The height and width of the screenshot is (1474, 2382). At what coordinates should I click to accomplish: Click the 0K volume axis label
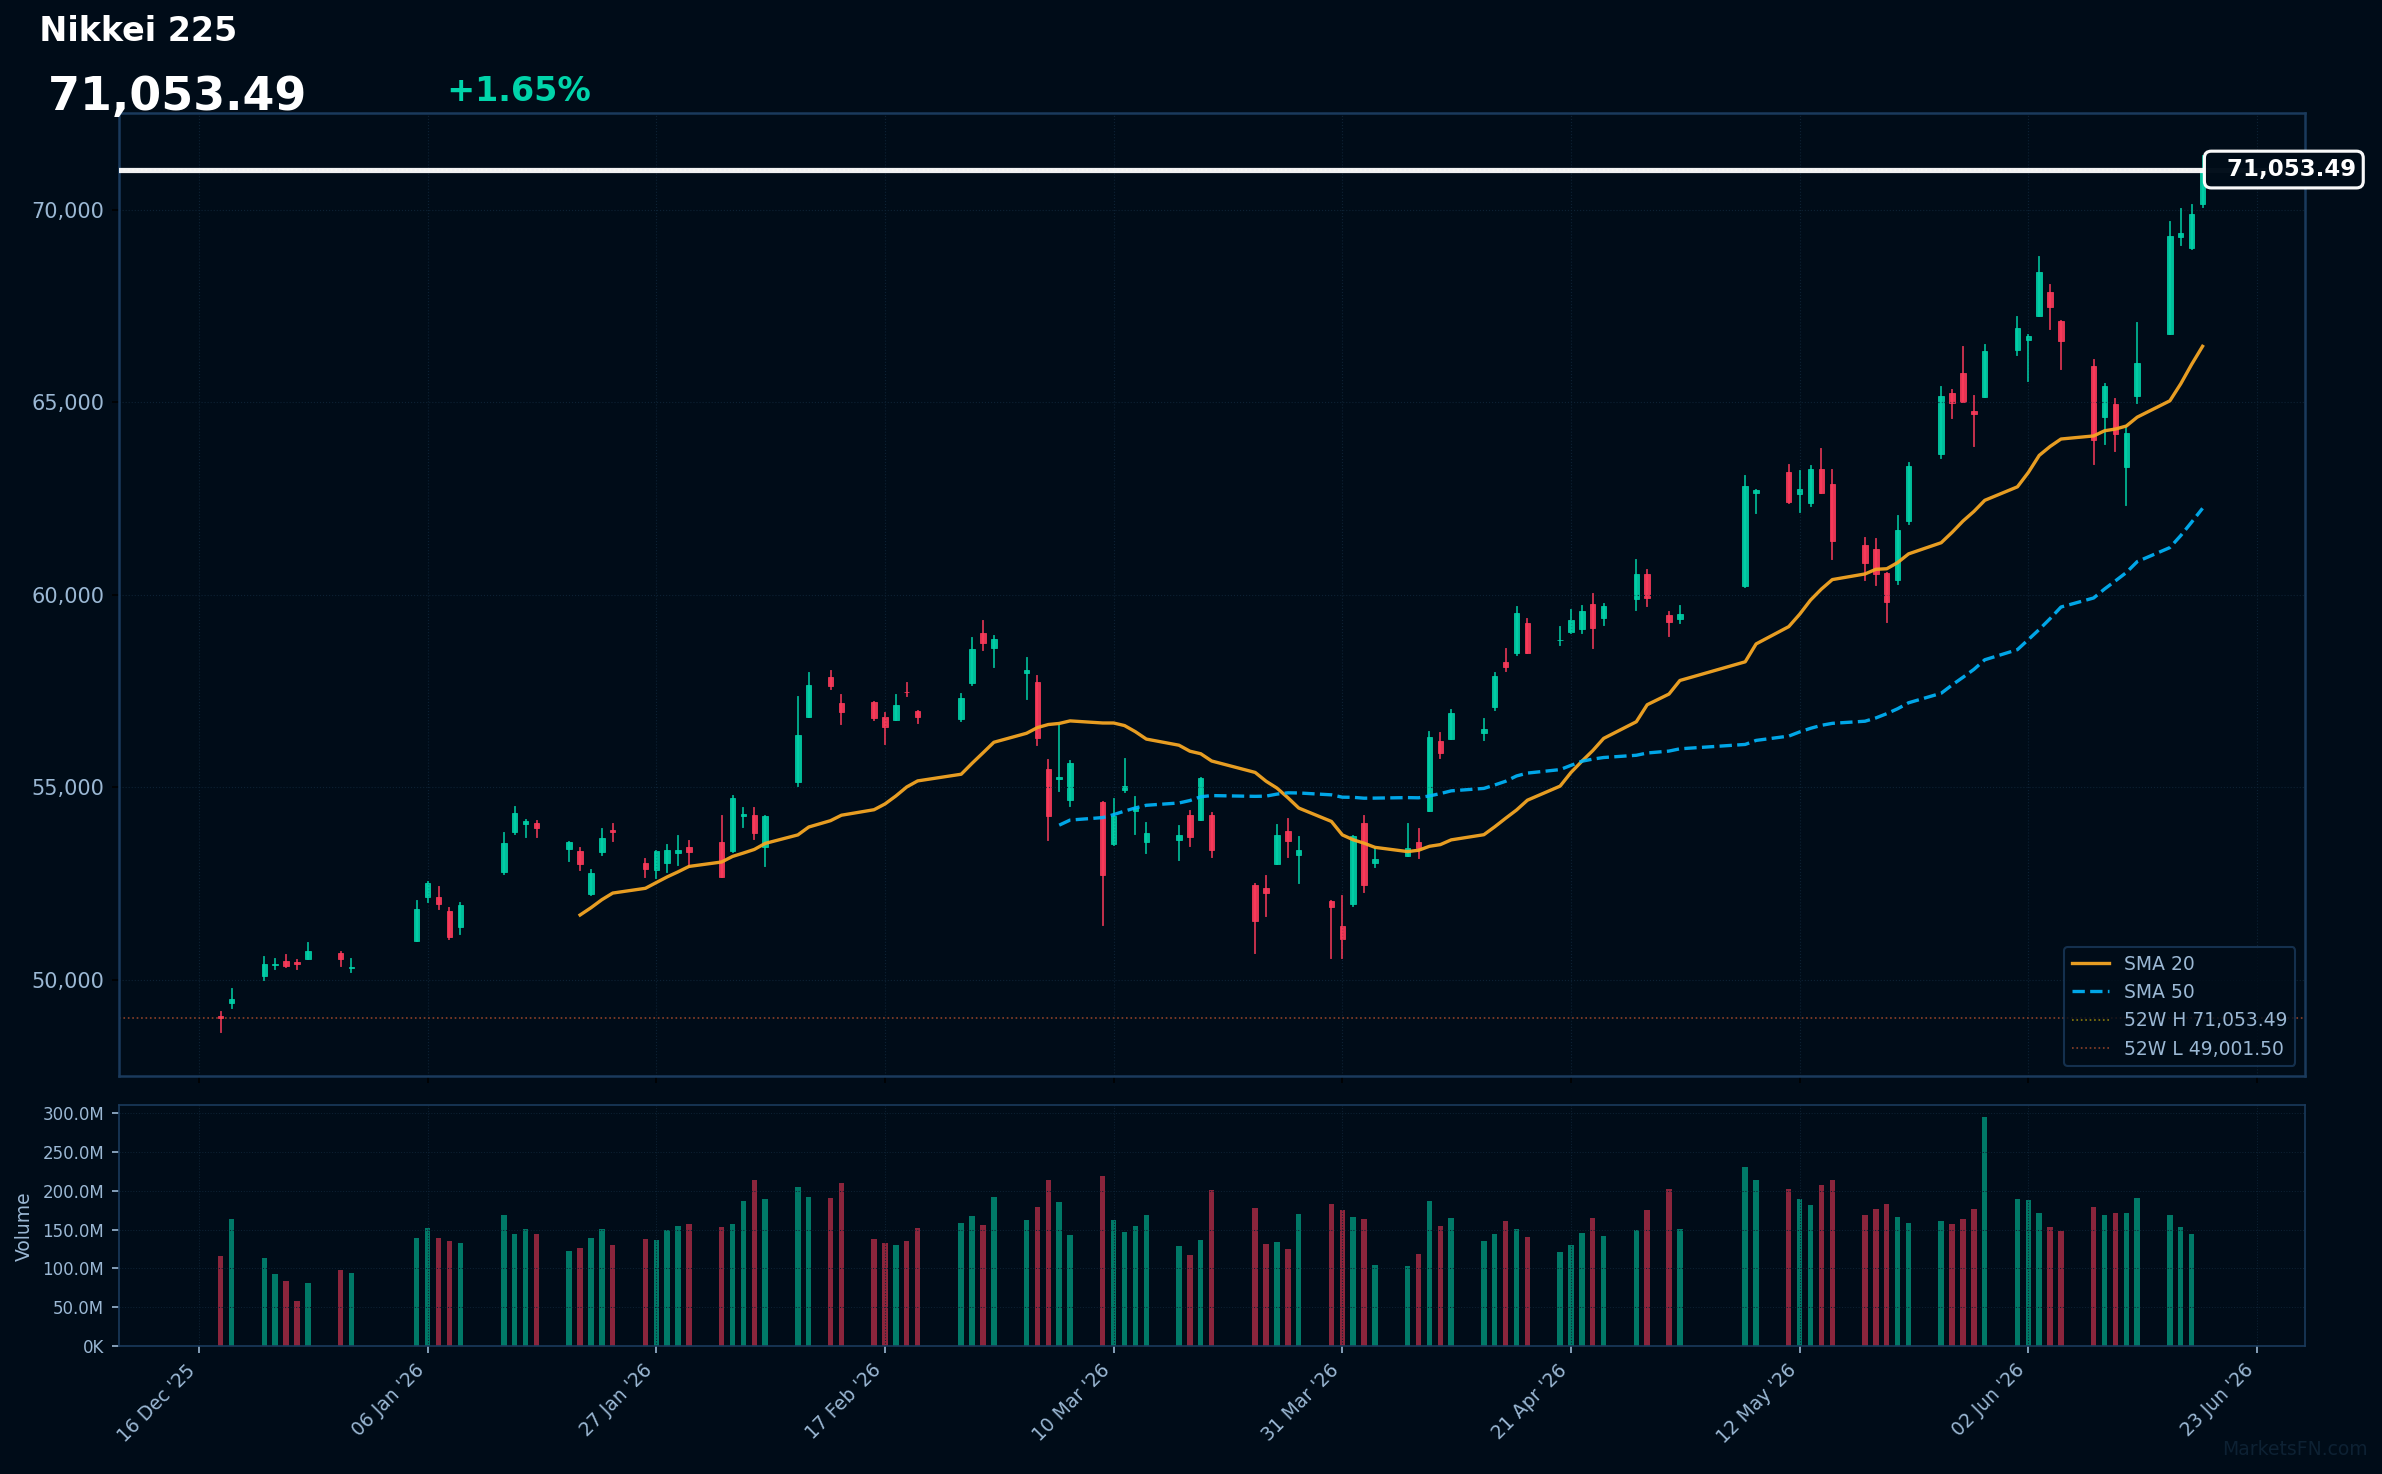[x=93, y=1347]
